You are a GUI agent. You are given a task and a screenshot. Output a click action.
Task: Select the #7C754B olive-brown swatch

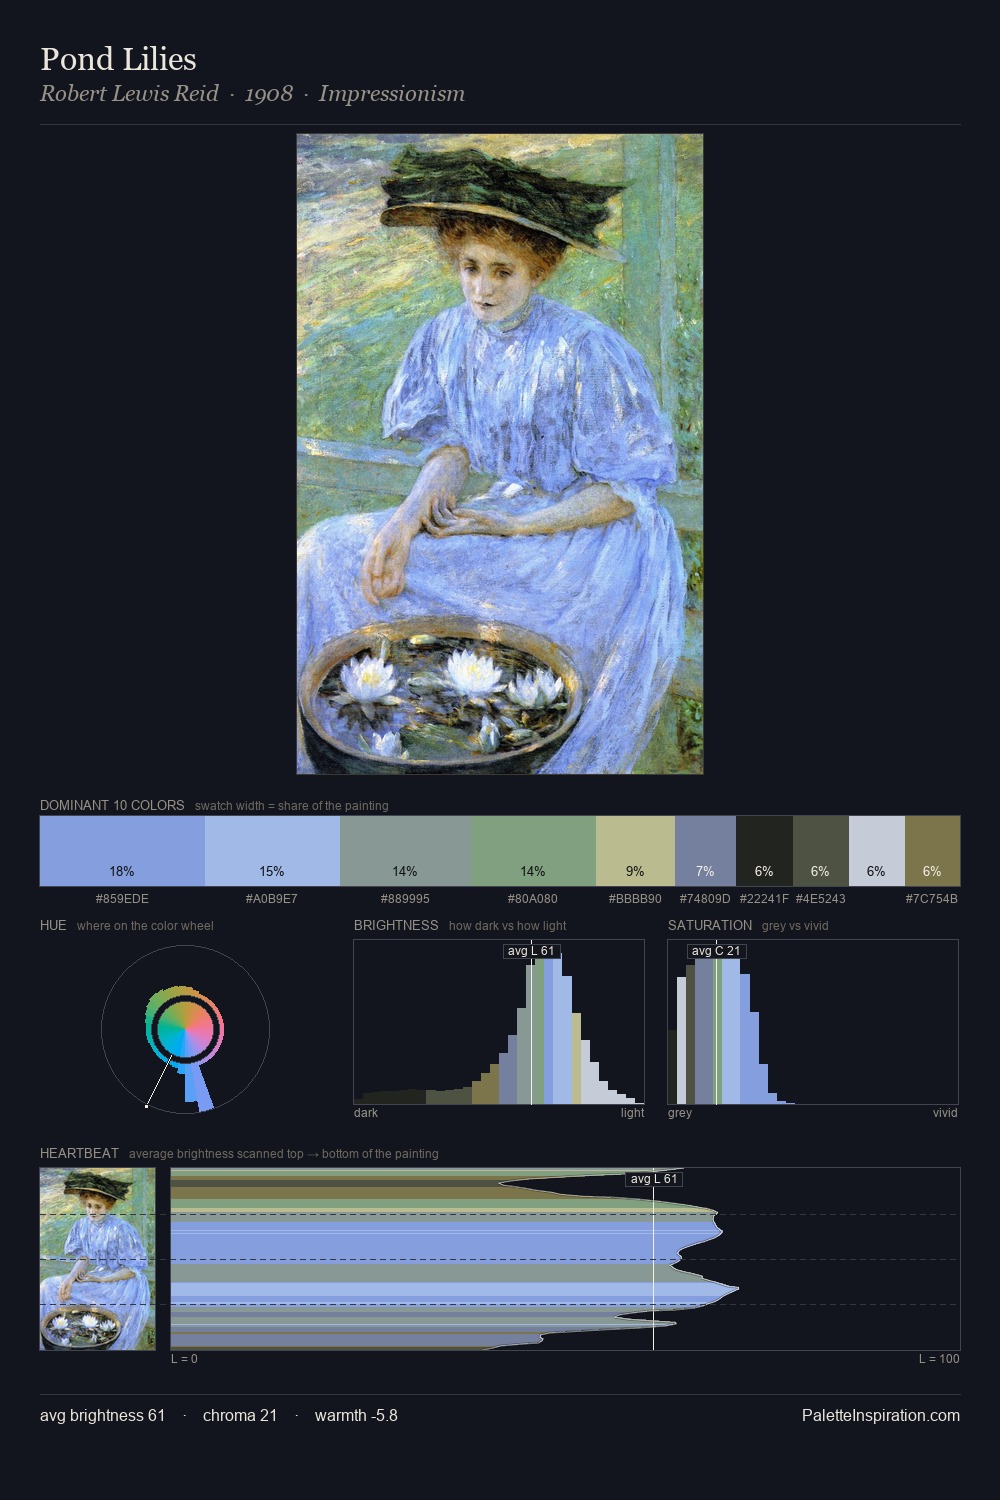[x=932, y=851]
